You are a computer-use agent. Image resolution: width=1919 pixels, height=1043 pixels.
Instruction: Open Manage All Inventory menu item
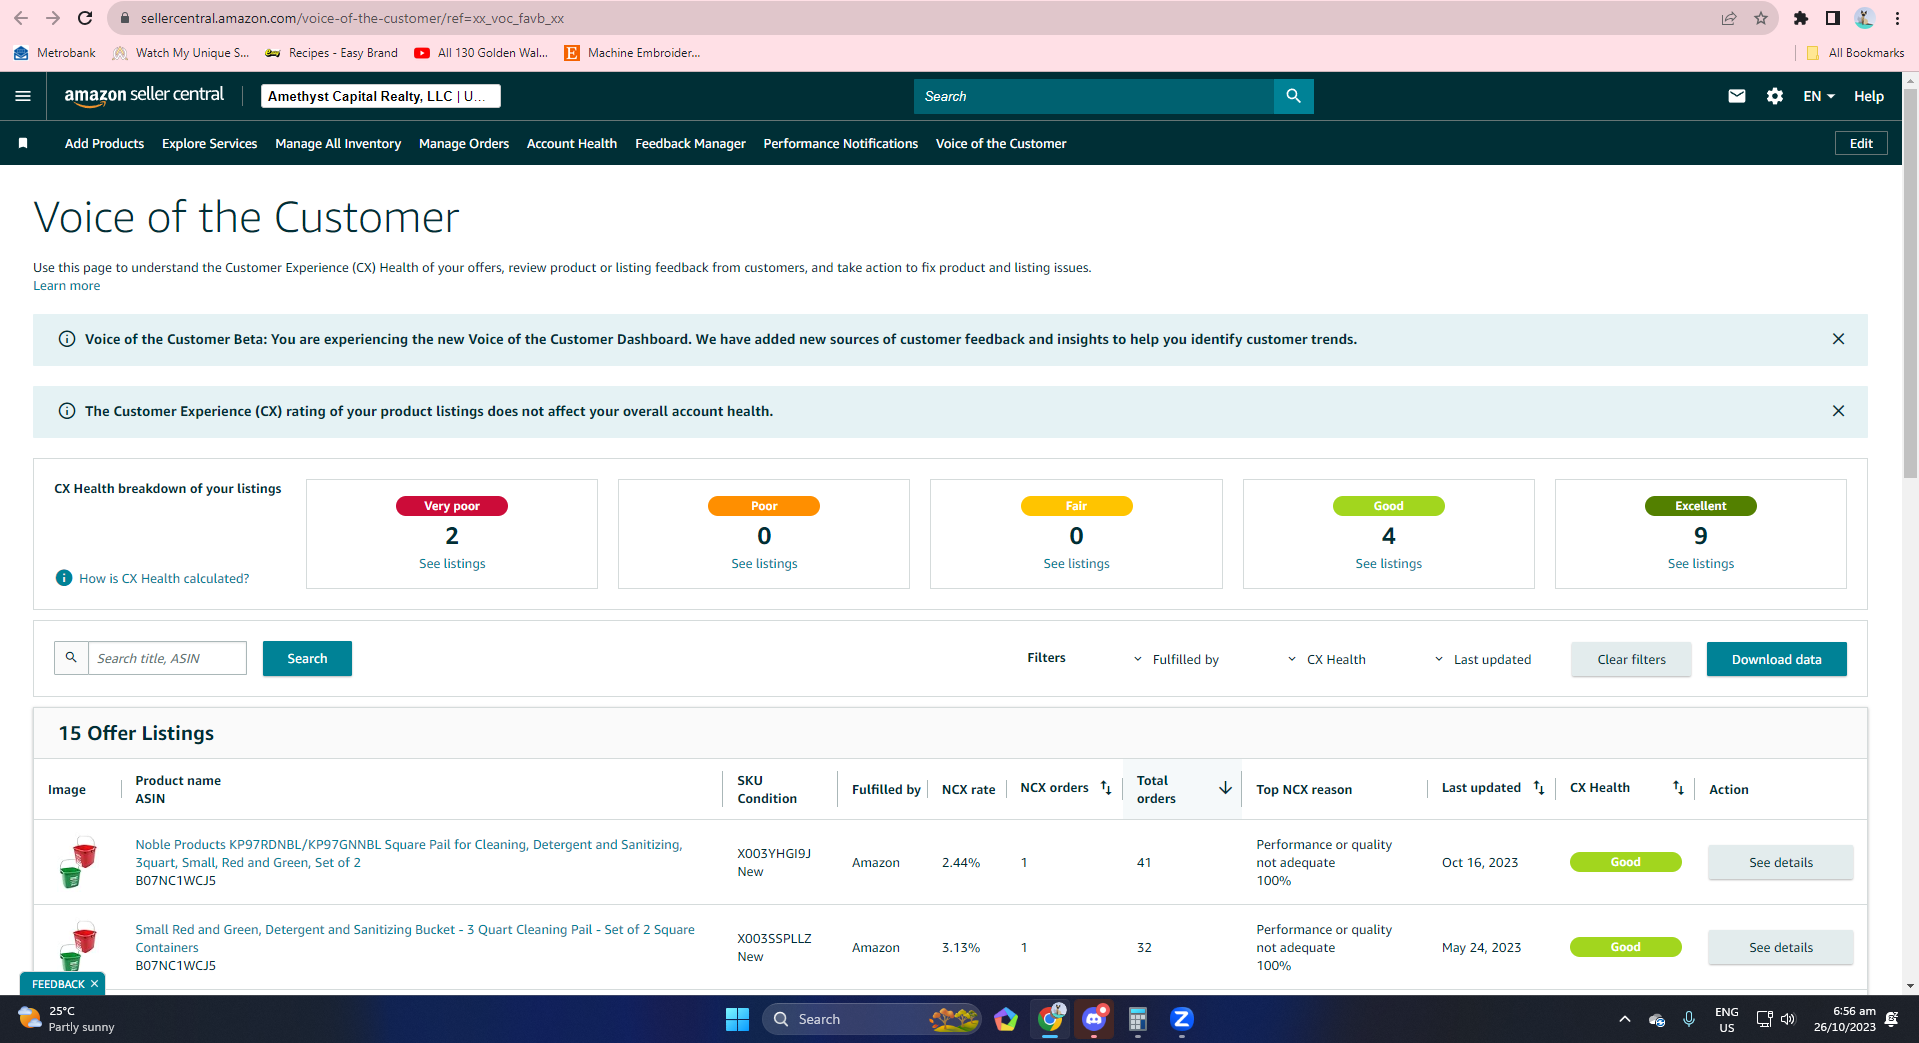pyautogui.click(x=338, y=143)
